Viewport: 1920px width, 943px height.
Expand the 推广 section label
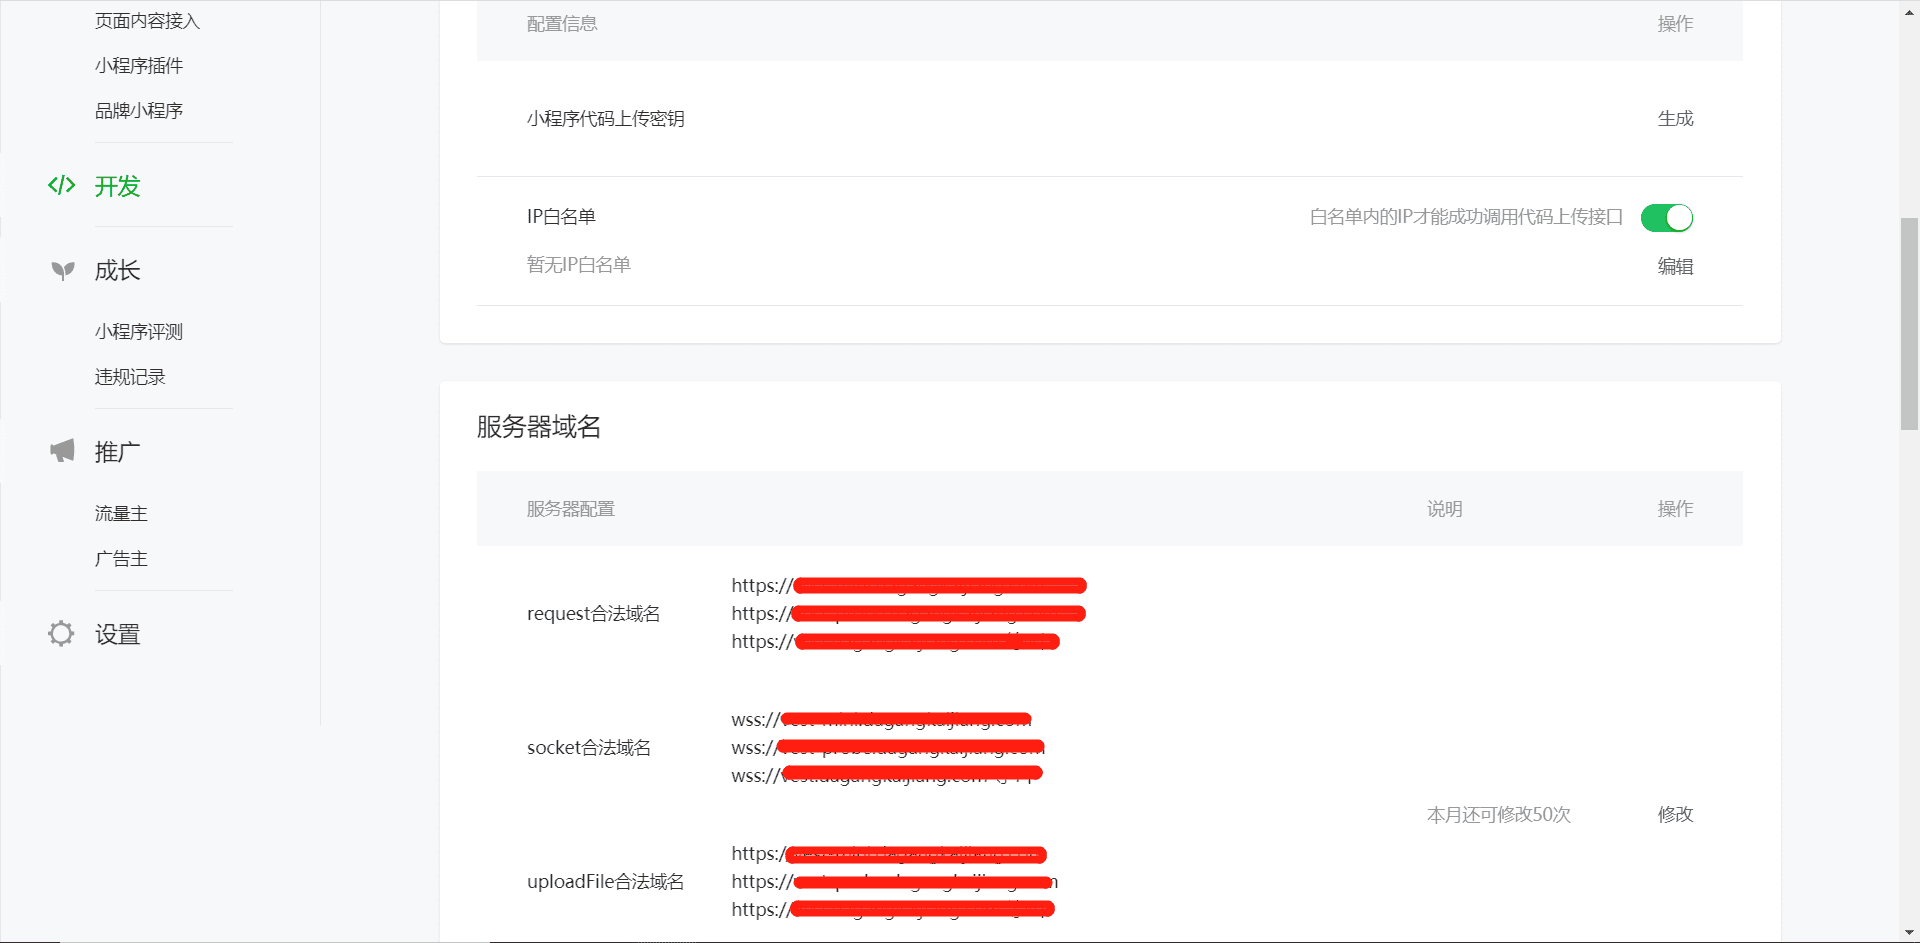click(117, 452)
